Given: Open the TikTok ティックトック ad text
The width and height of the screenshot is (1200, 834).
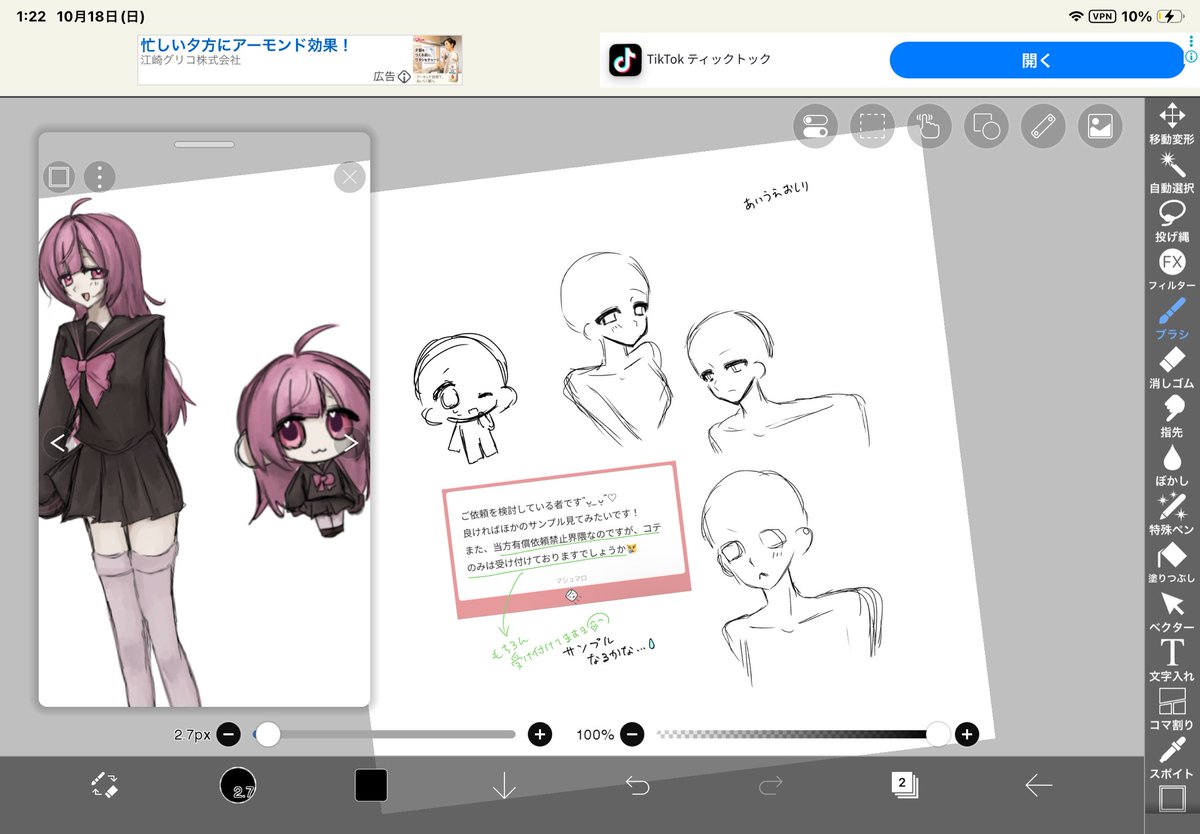Looking at the screenshot, I should click(x=708, y=60).
